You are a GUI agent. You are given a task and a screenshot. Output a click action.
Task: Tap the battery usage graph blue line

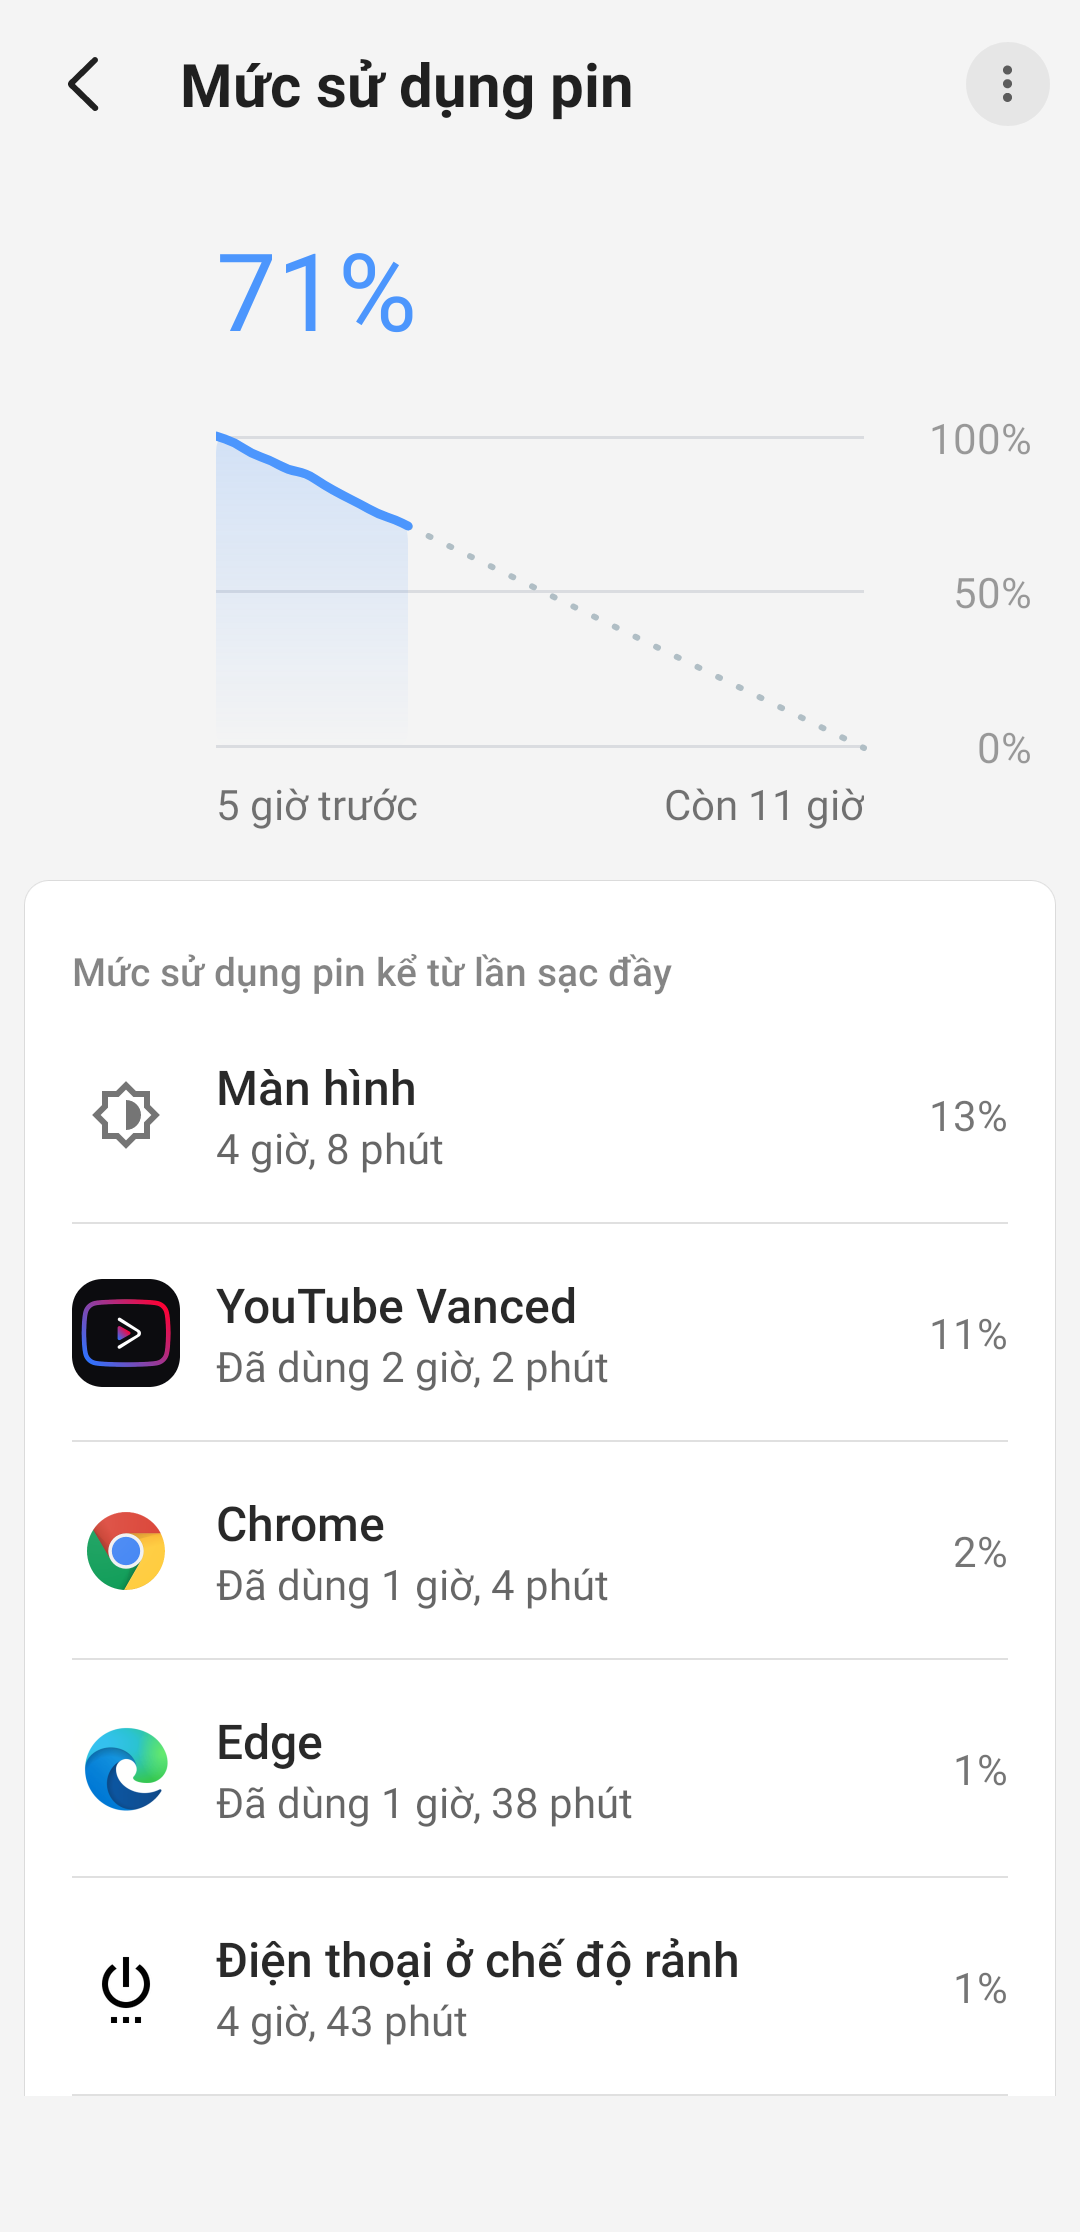pyautogui.click(x=312, y=477)
